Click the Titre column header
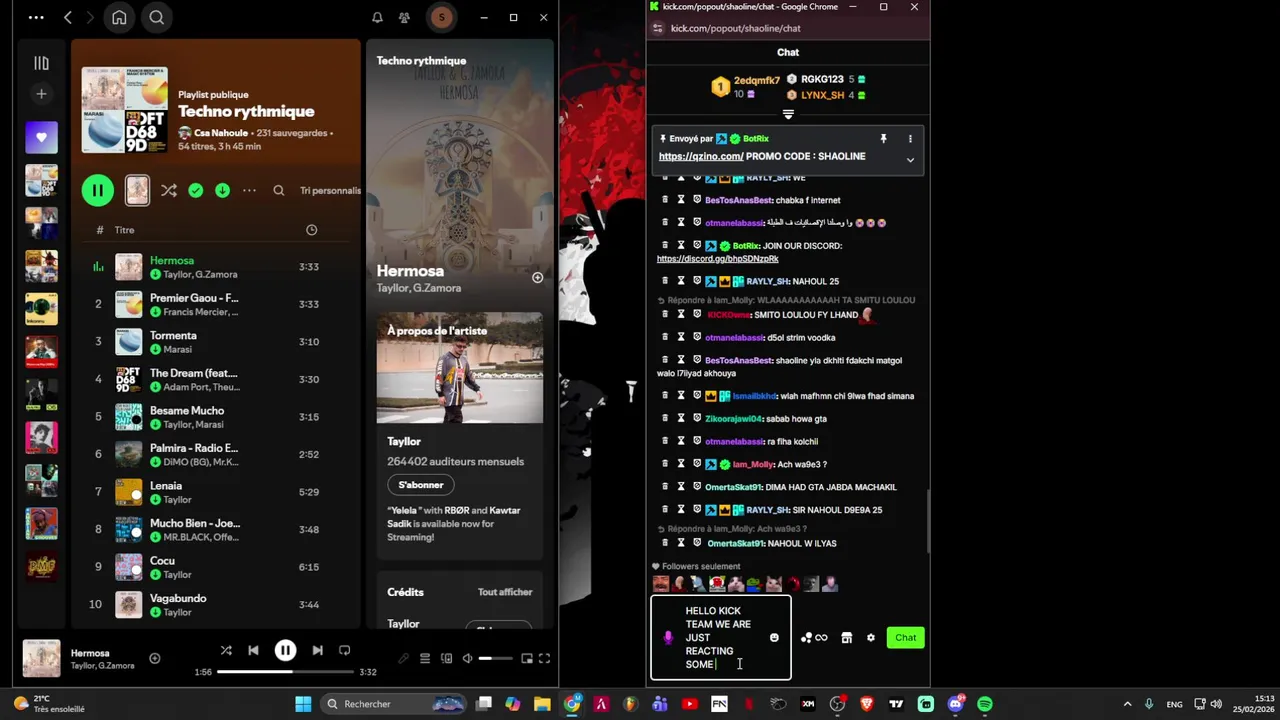Screen dimensions: 1280x720 pos(124,230)
